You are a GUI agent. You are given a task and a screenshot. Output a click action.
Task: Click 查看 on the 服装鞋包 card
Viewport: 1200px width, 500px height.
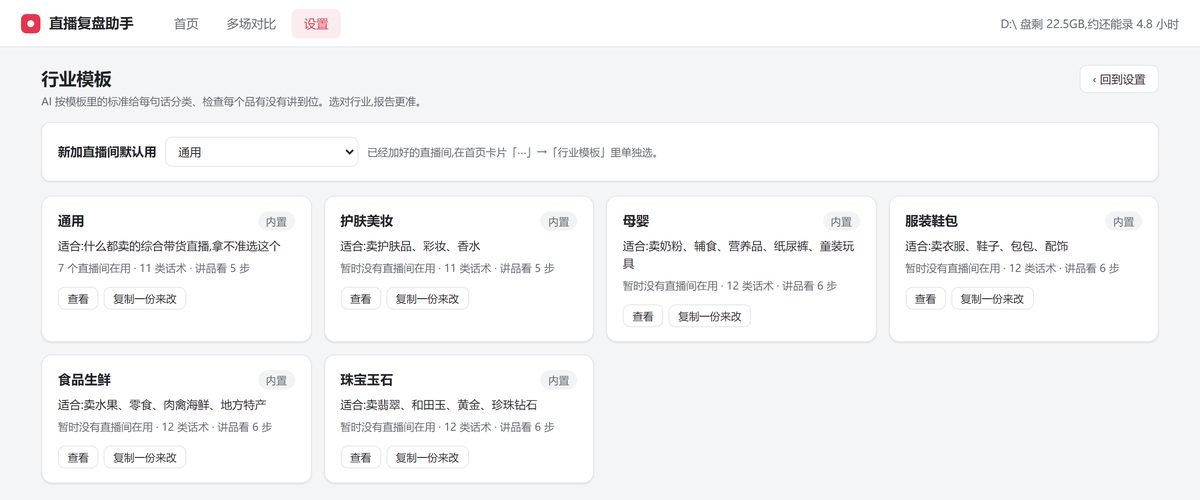tap(926, 298)
